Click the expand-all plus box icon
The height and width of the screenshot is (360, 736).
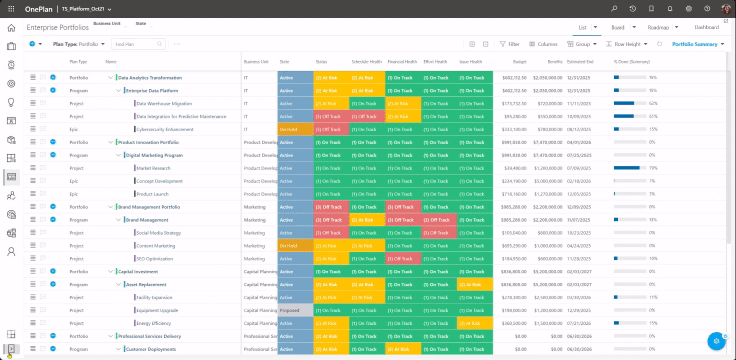click(472, 44)
